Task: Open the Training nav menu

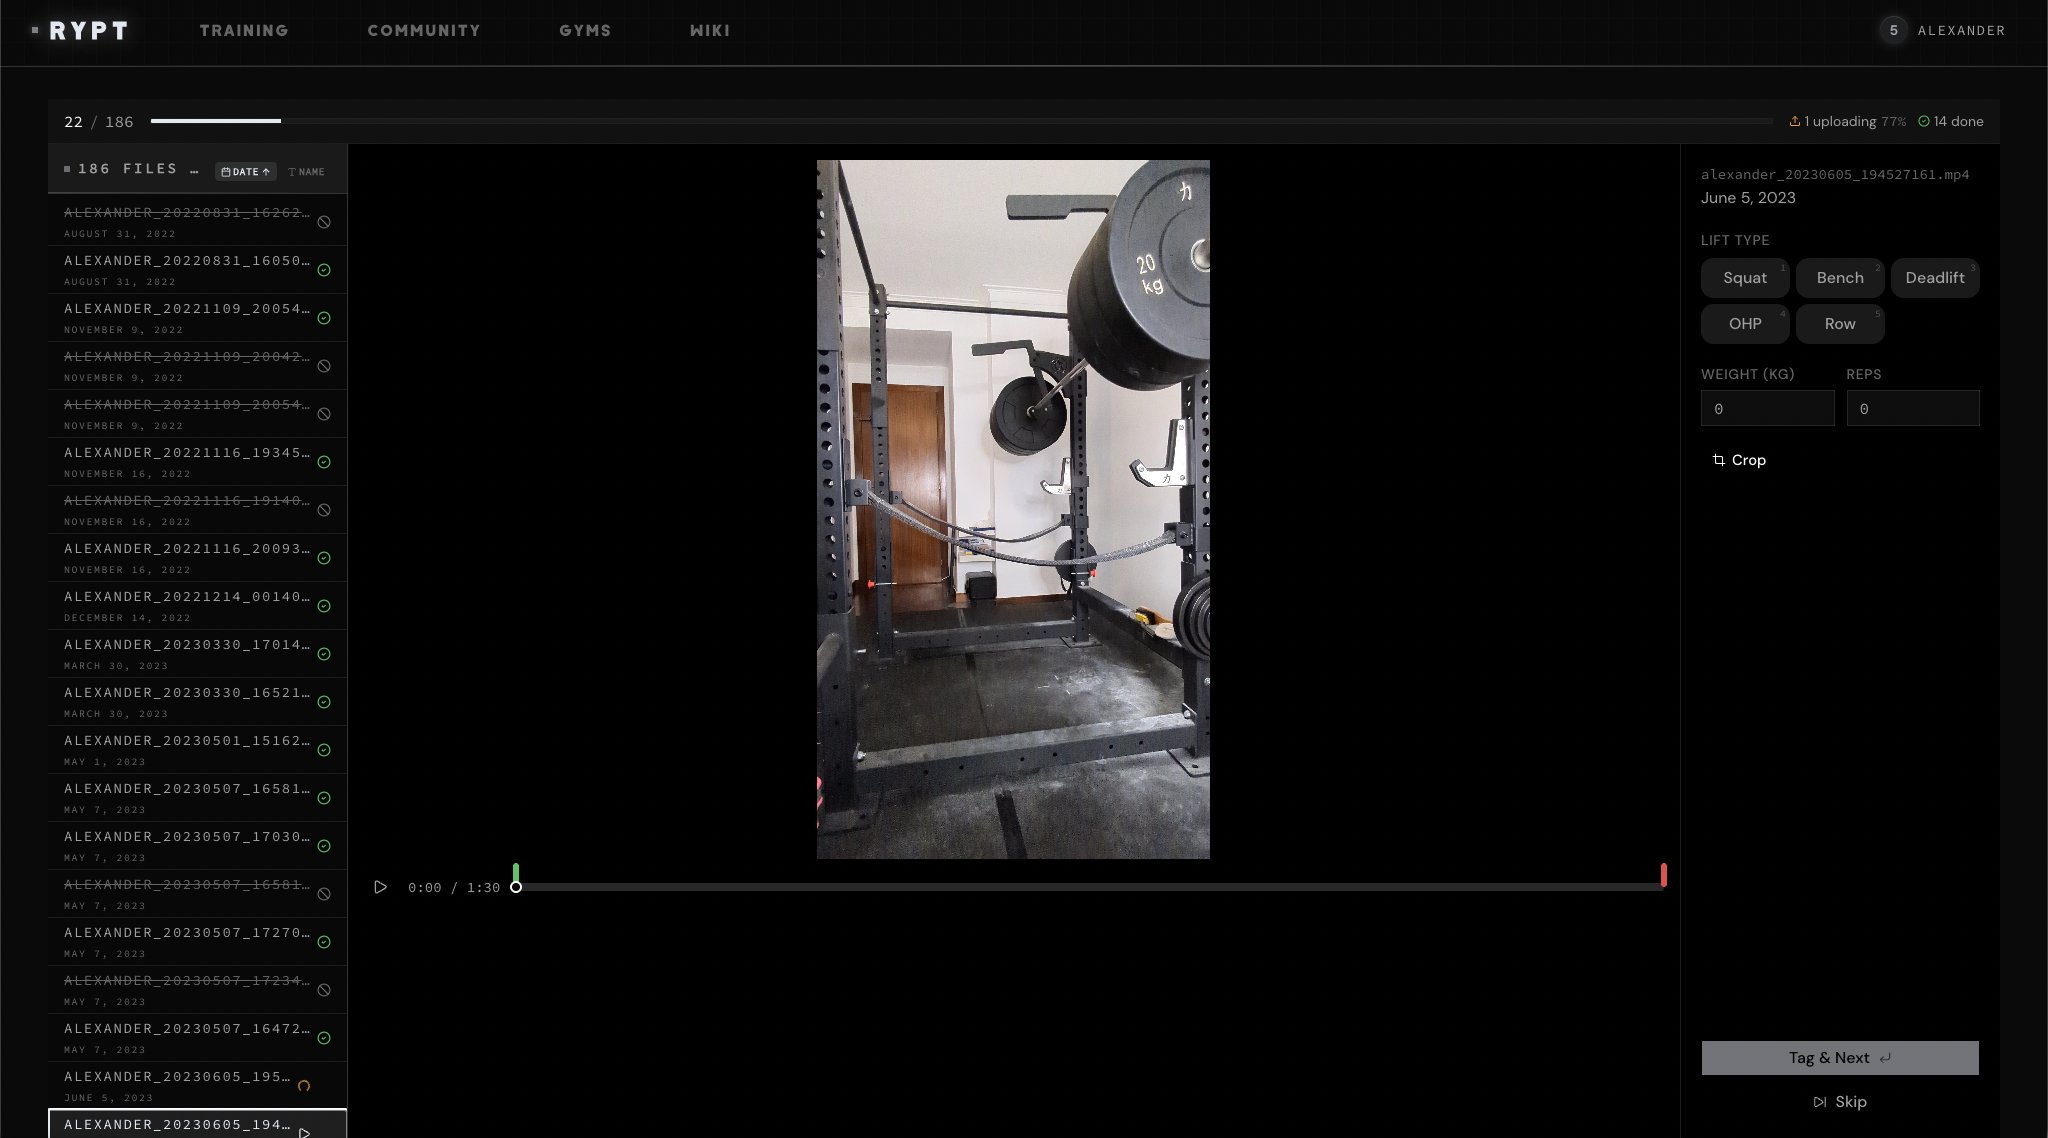Action: (x=244, y=31)
